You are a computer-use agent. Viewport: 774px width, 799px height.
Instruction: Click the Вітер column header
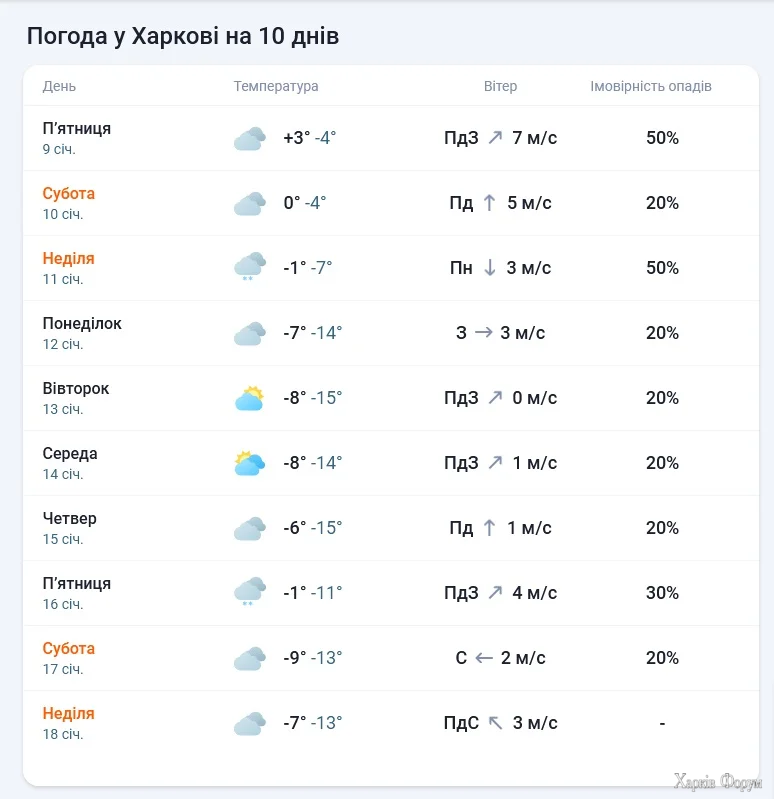(x=500, y=86)
